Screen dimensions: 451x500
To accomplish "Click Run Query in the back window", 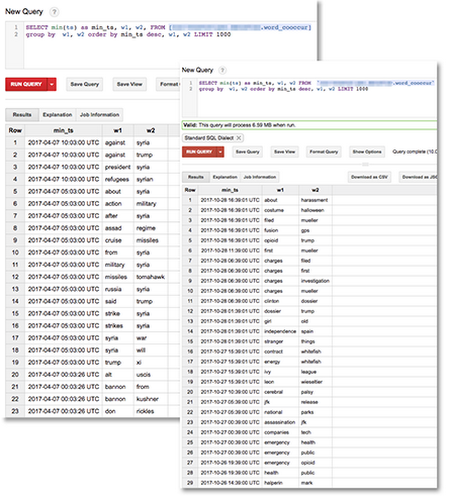I will coord(26,84).
